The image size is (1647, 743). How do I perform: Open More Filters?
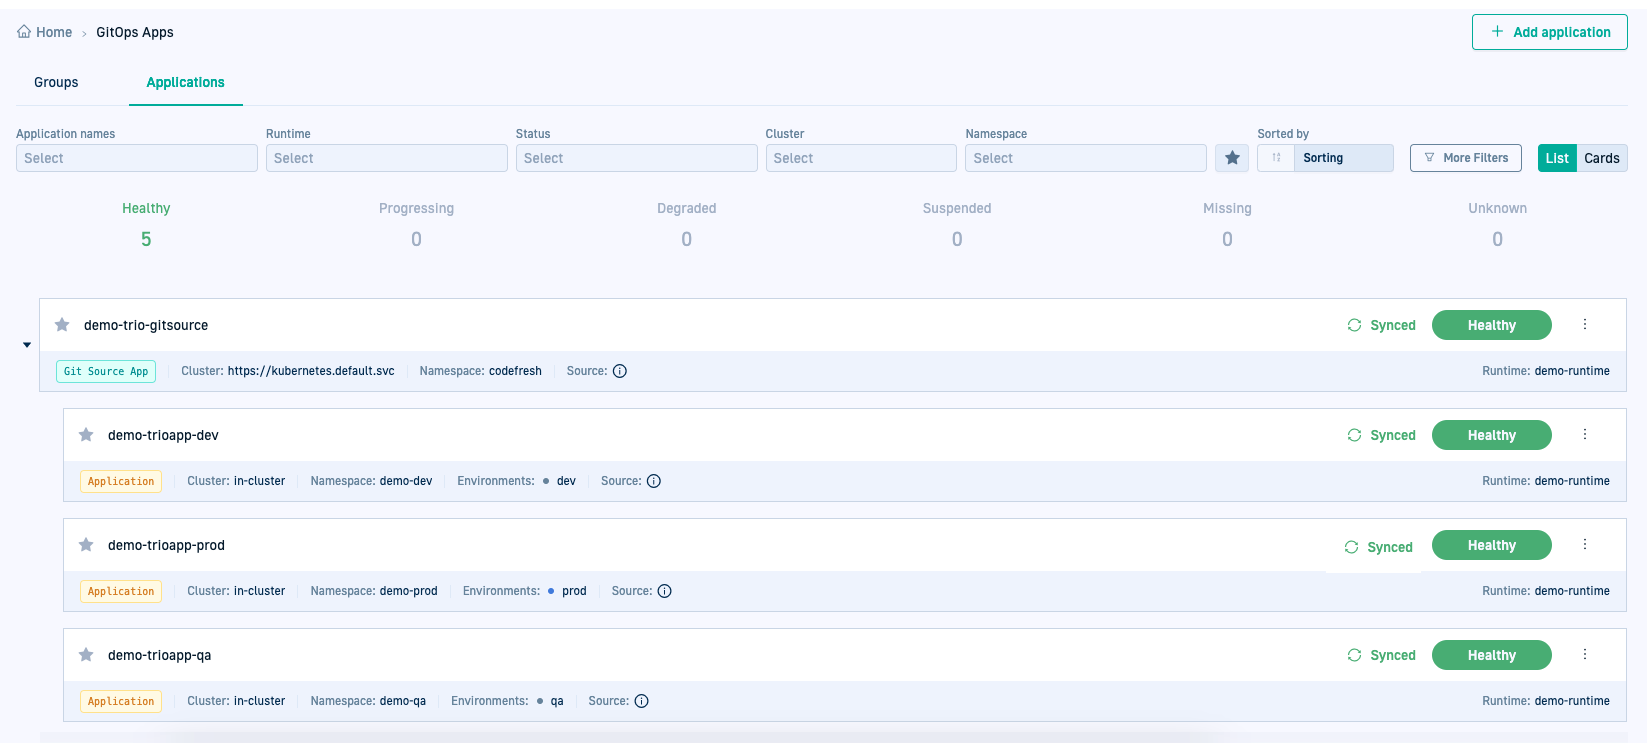pos(1465,158)
